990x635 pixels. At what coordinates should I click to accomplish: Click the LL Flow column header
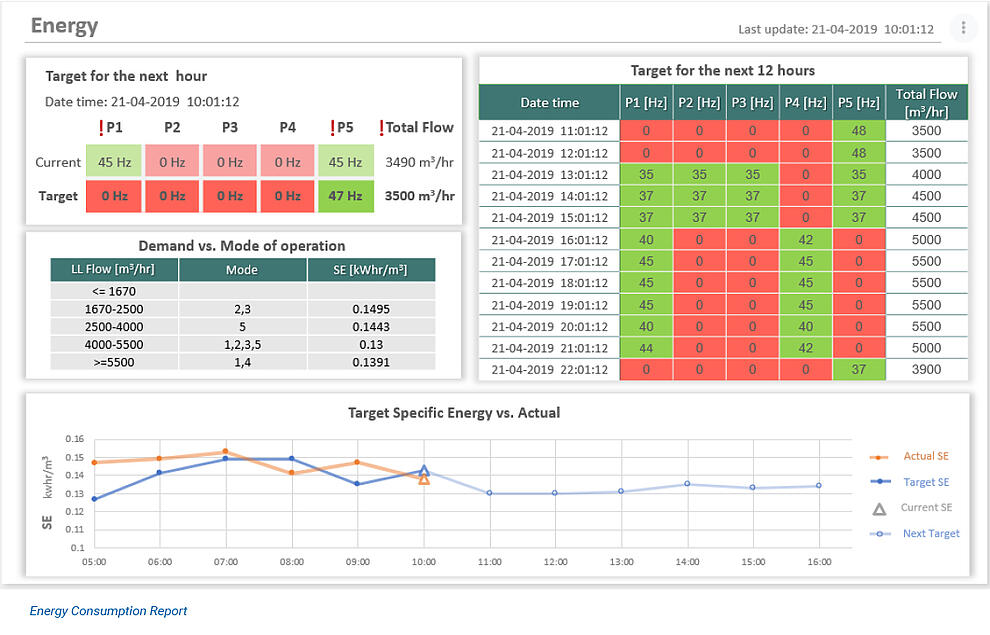pos(114,270)
